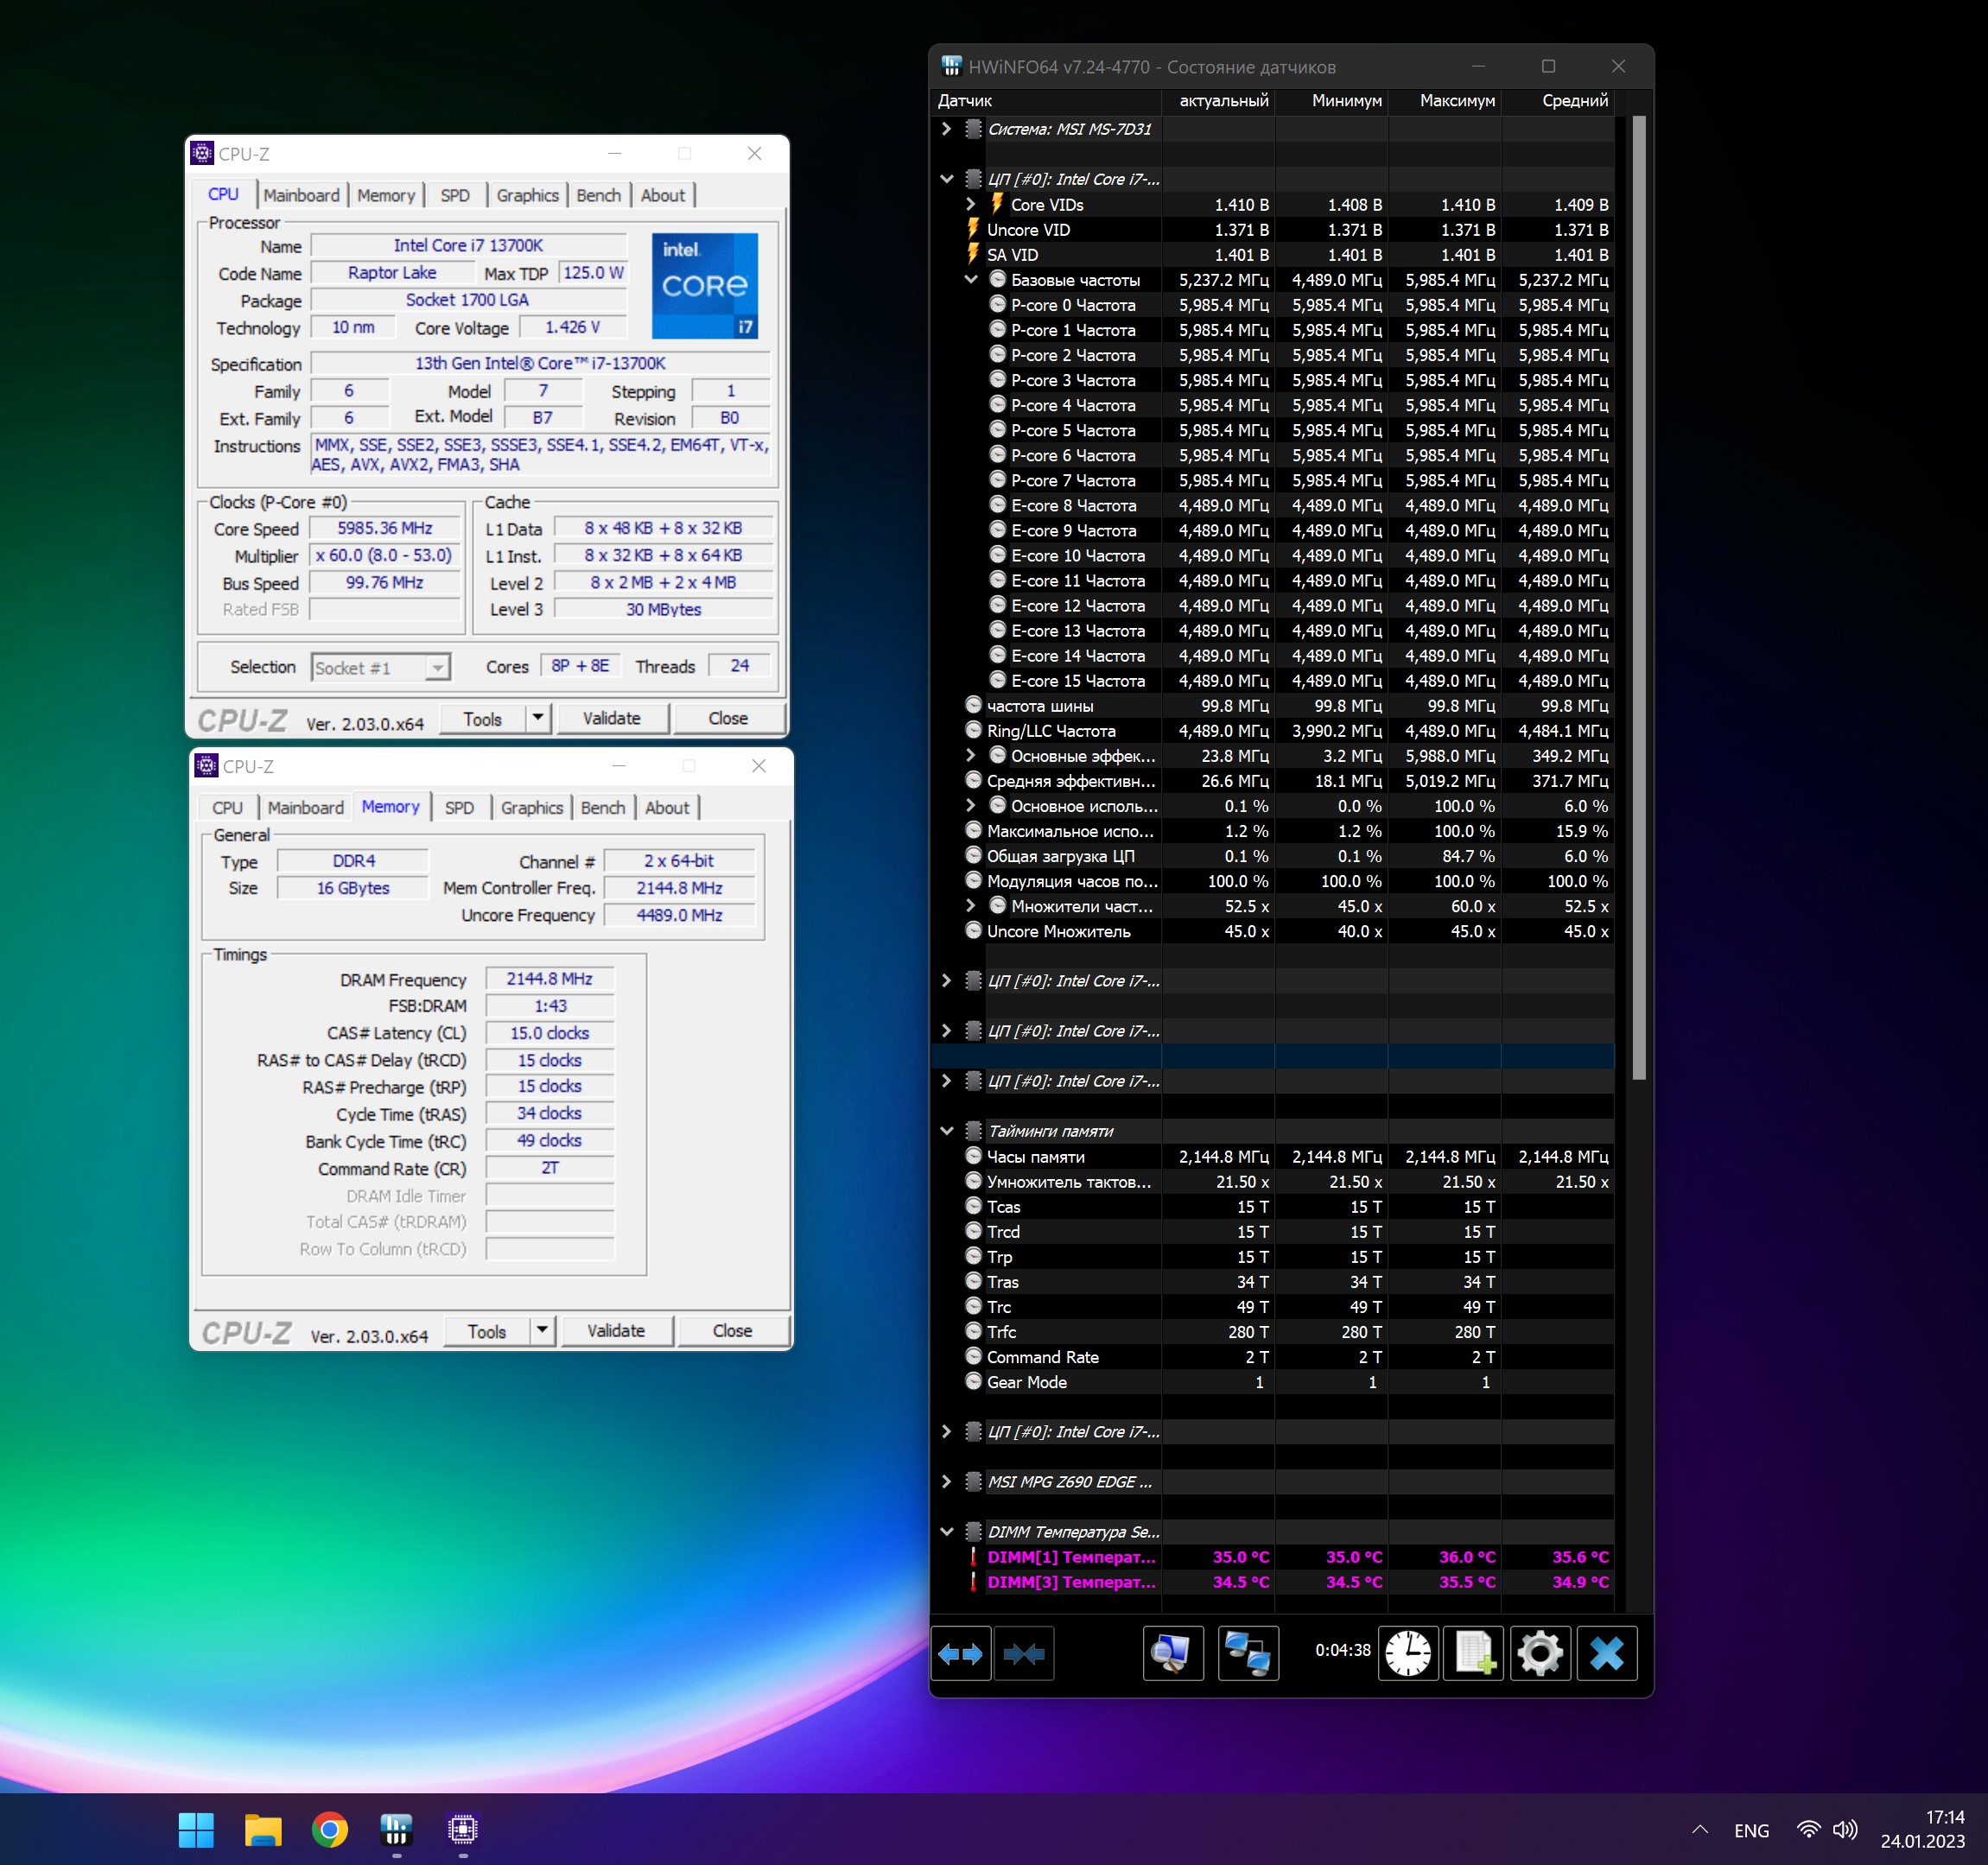
Task: Open the Socket #1 selection dropdown
Action: (x=437, y=667)
